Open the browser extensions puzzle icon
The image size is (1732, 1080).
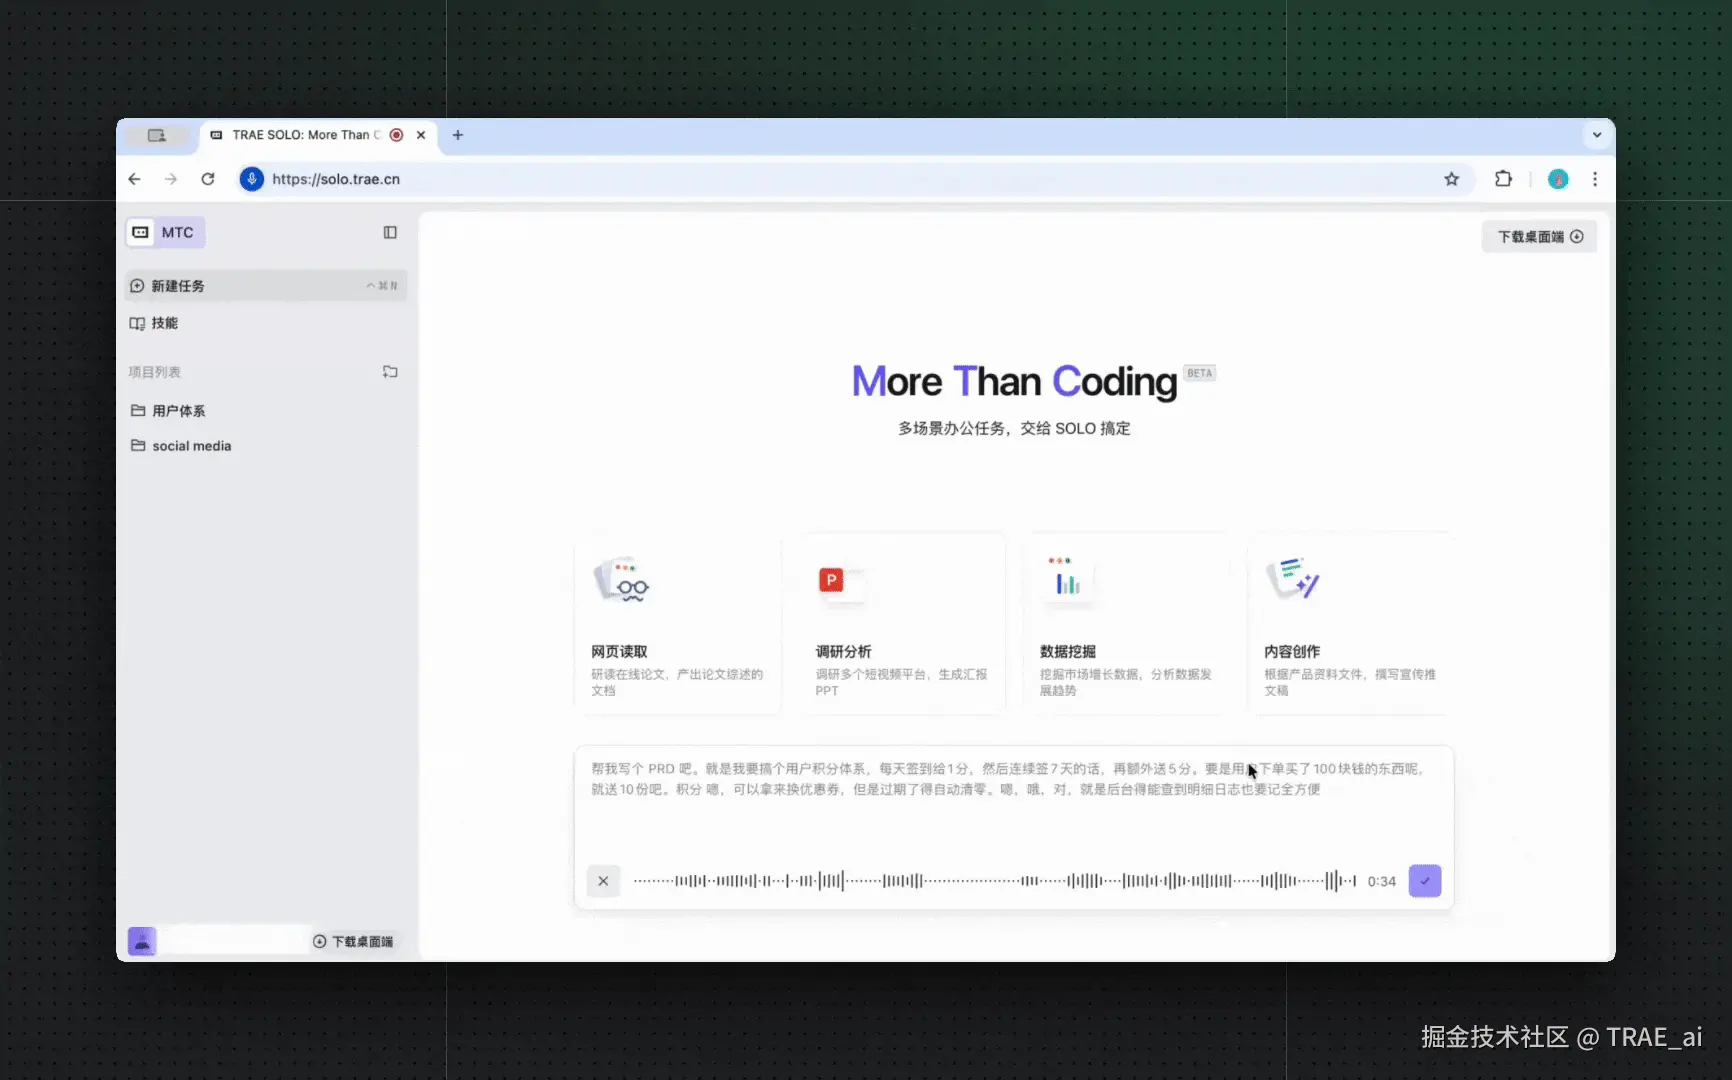coord(1503,179)
